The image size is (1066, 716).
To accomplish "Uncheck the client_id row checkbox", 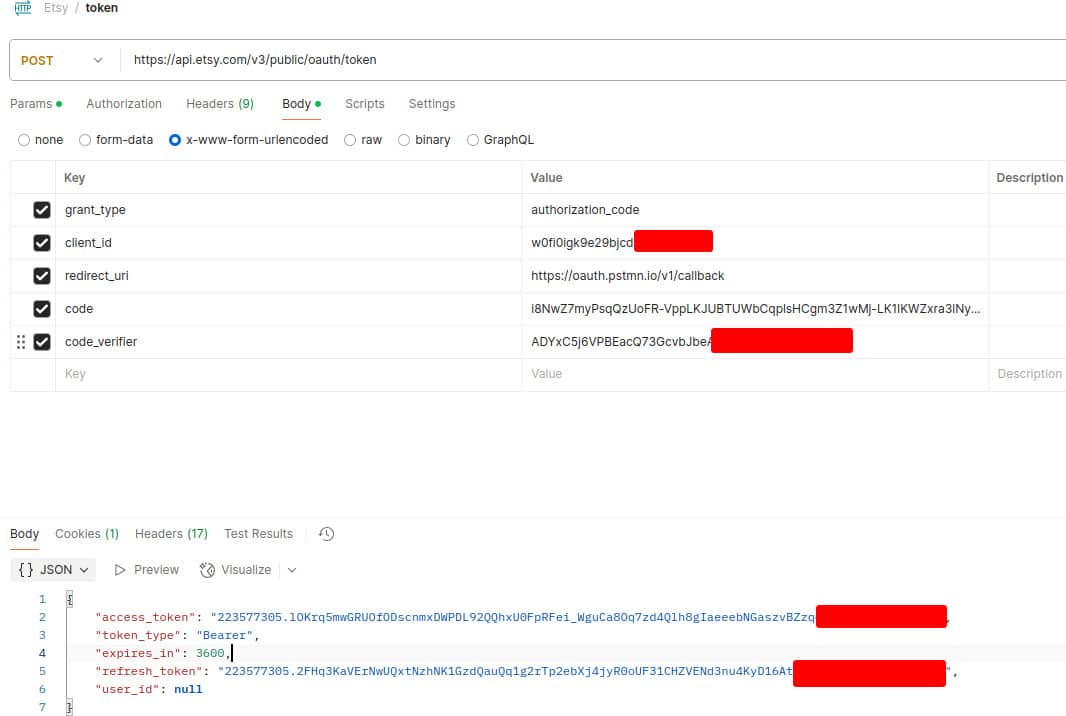I will click(42, 243).
